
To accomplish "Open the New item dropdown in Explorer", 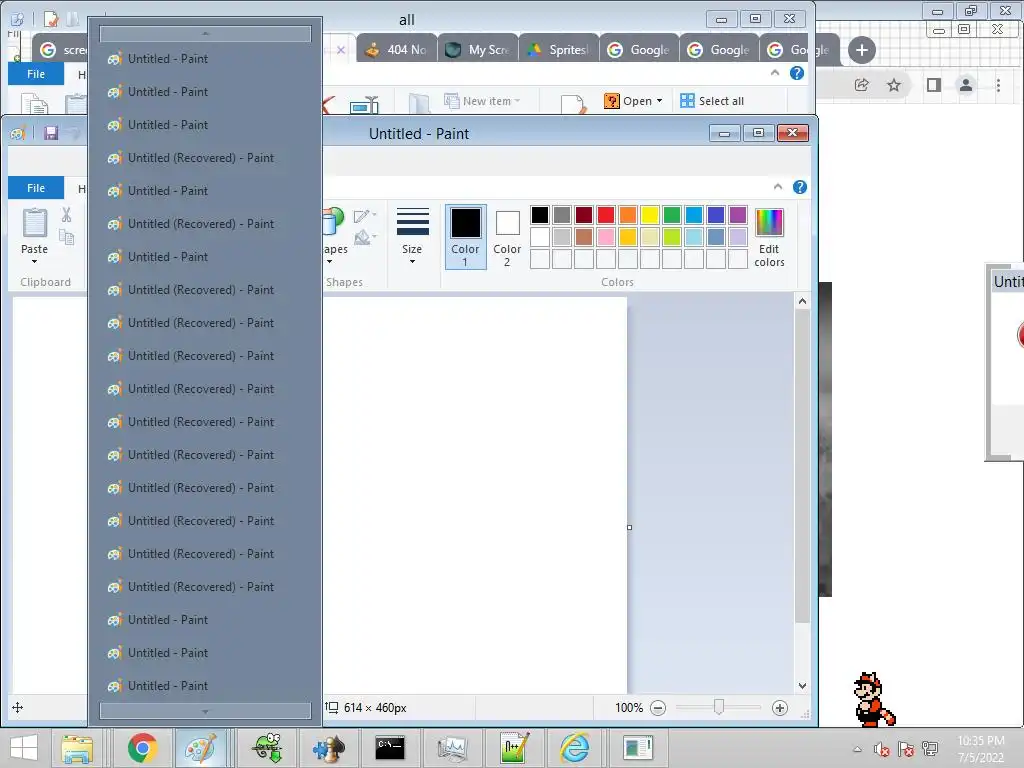I will click(x=482, y=101).
